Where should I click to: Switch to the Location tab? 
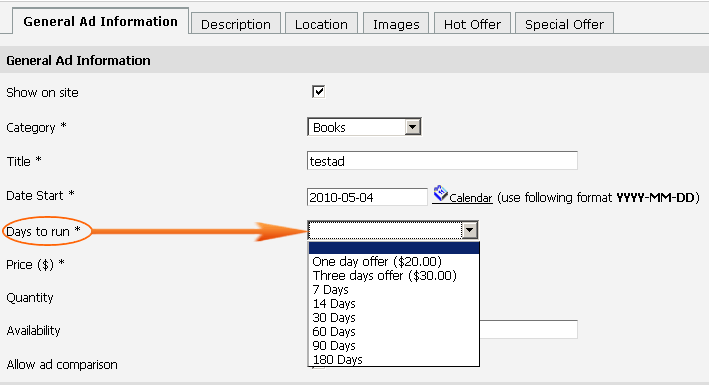(x=321, y=24)
